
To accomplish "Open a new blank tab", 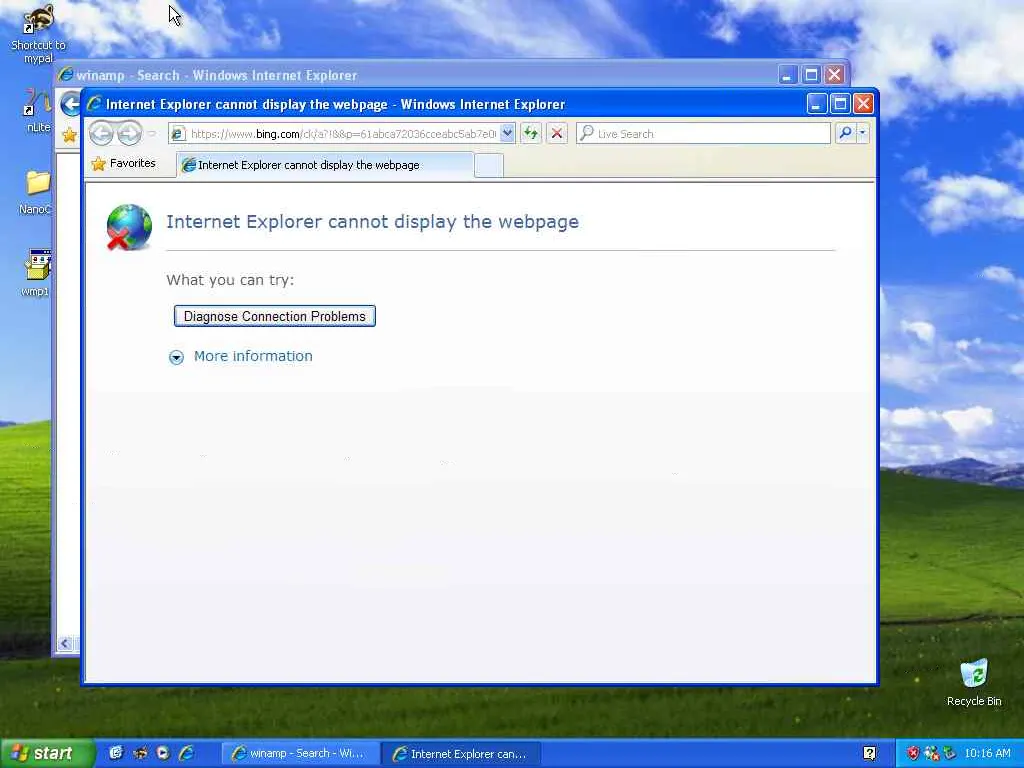I will coord(488,165).
